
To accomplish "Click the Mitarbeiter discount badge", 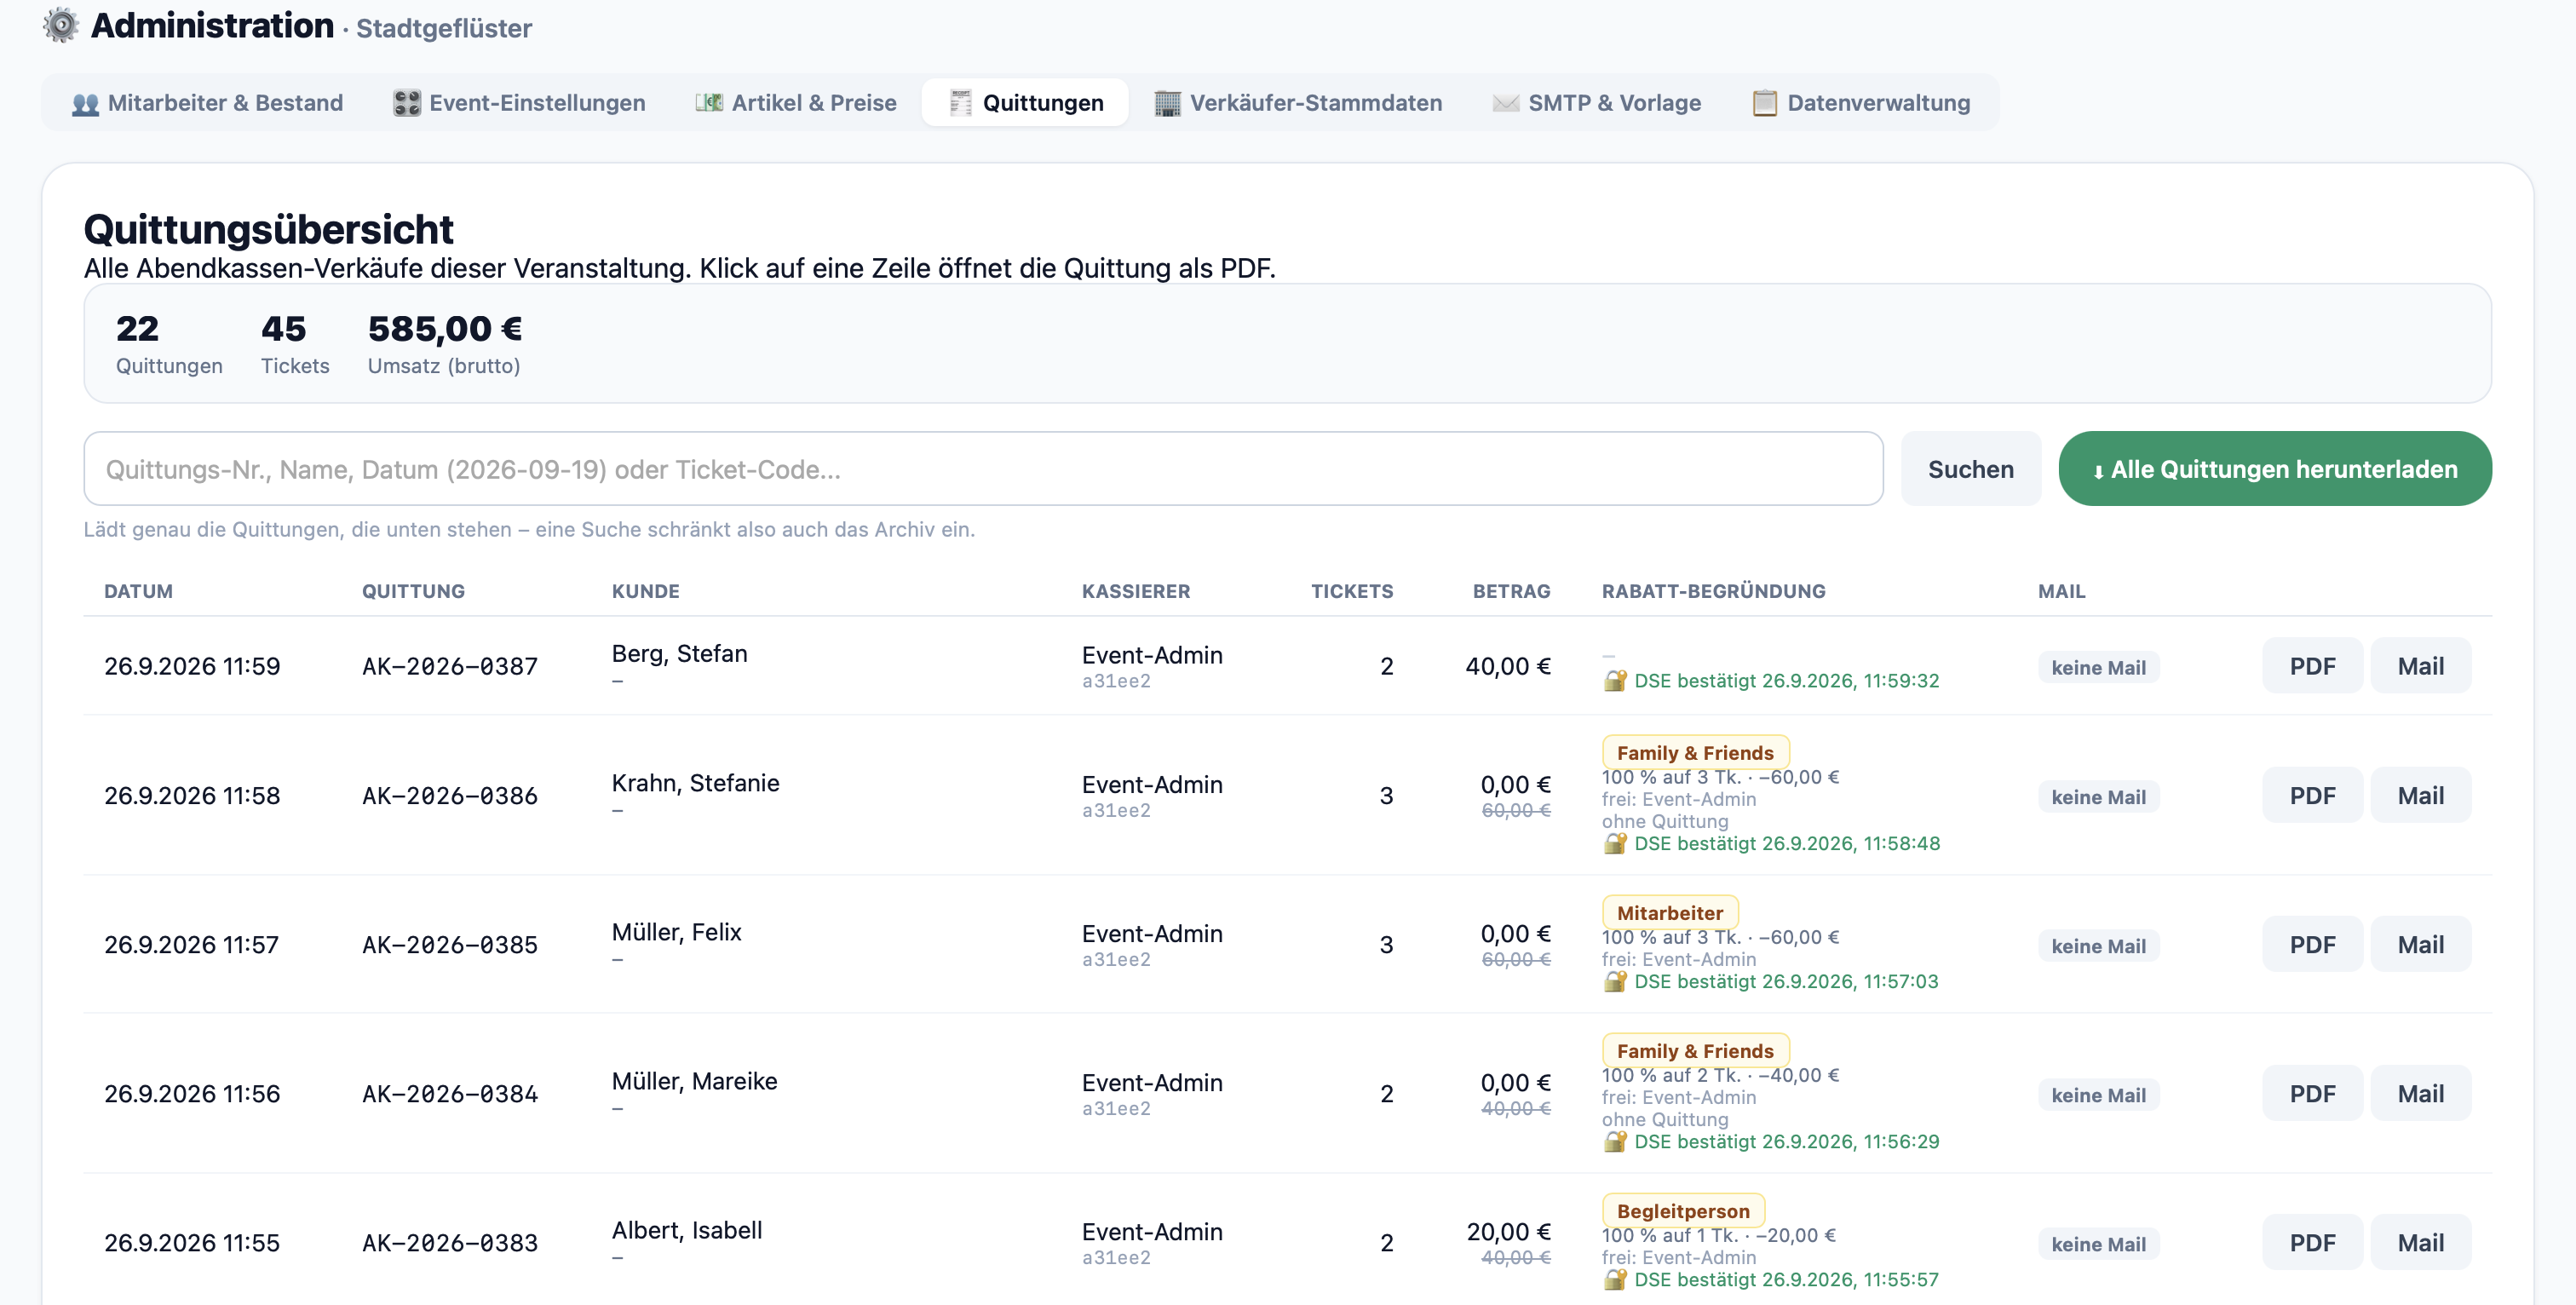I will 1670,912.
